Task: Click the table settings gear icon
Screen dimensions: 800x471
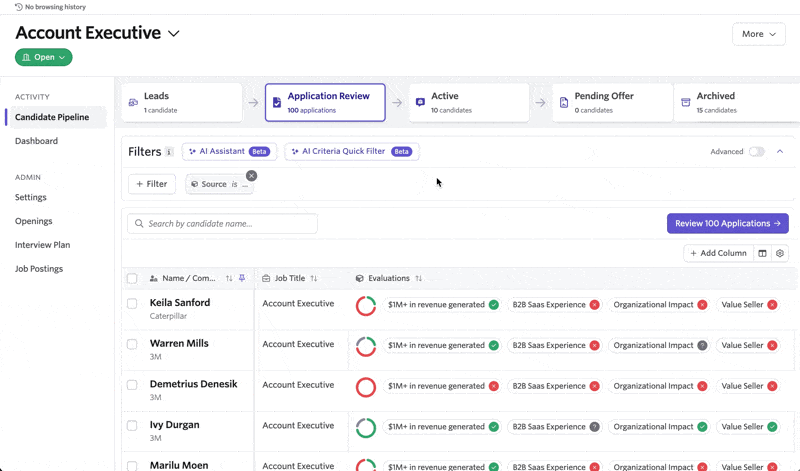Action: (781, 253)
